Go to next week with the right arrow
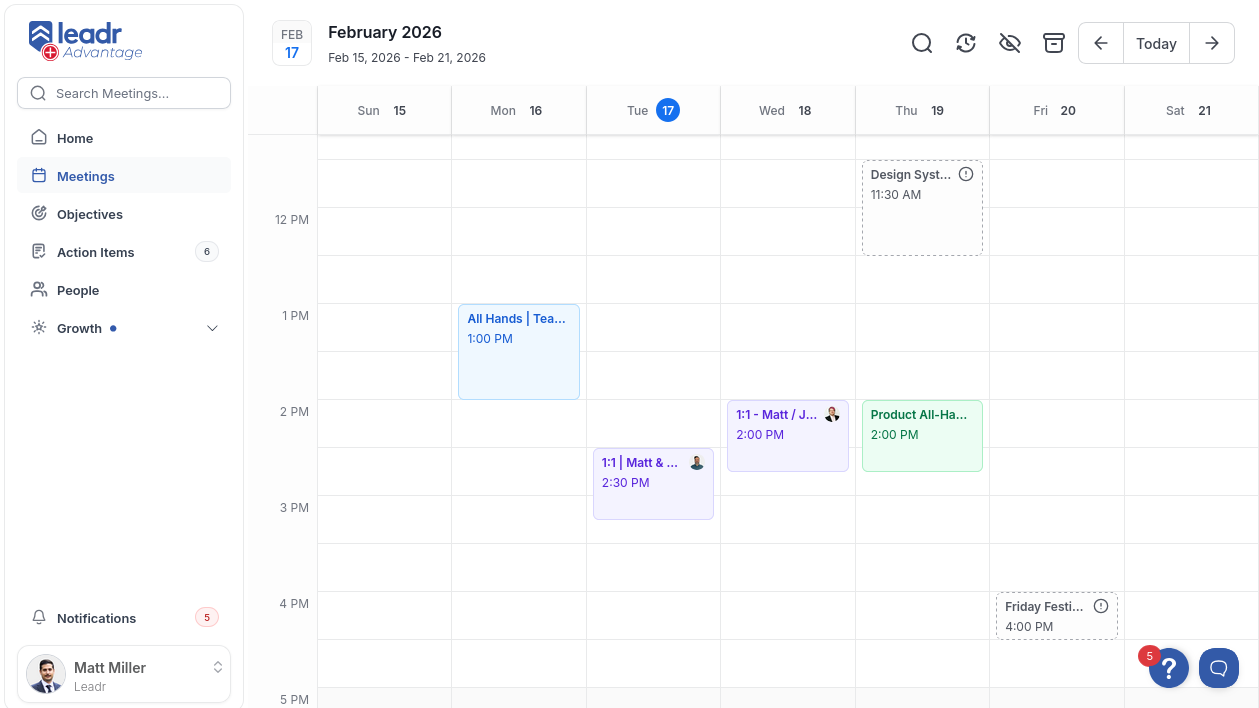The image size is (1259, 708). point(1211,43)
